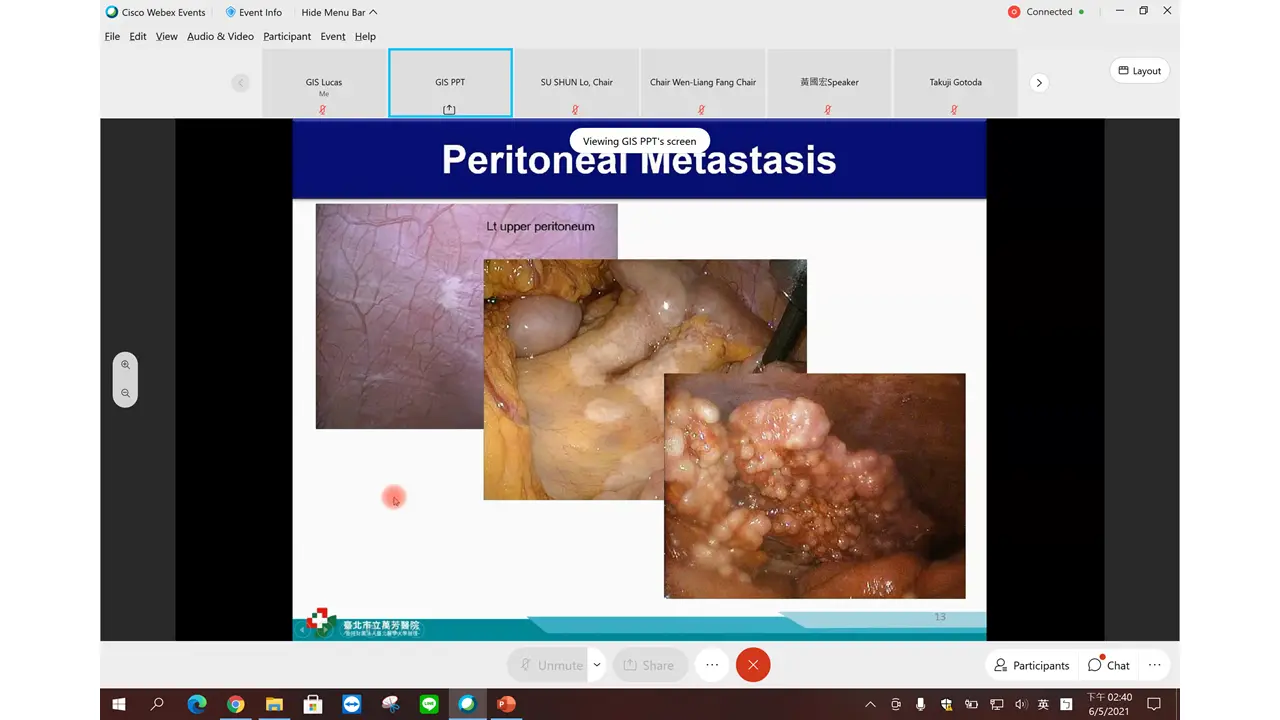Open panel options ellipsis next to Chat
The width and height of the screenshot is (1280, 720).
click(x=1154, y=665)
